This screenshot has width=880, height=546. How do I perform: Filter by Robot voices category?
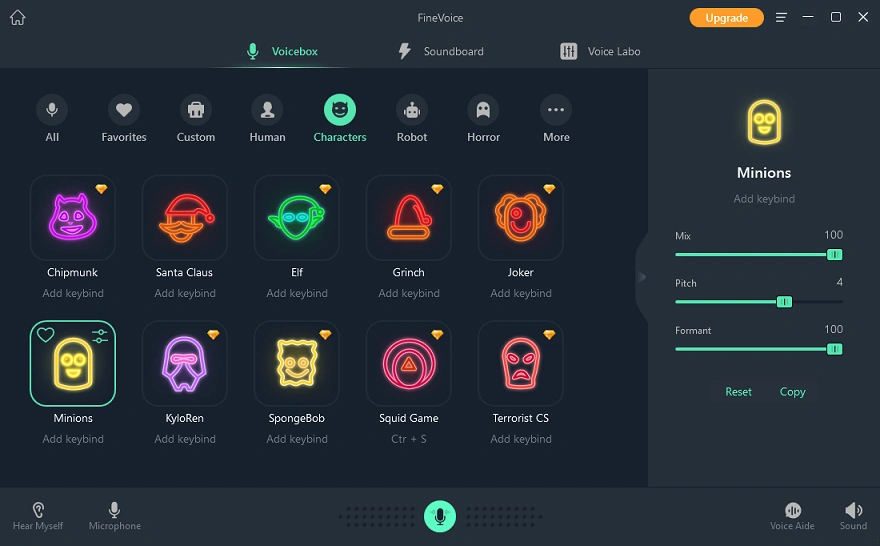click(412, 118)
